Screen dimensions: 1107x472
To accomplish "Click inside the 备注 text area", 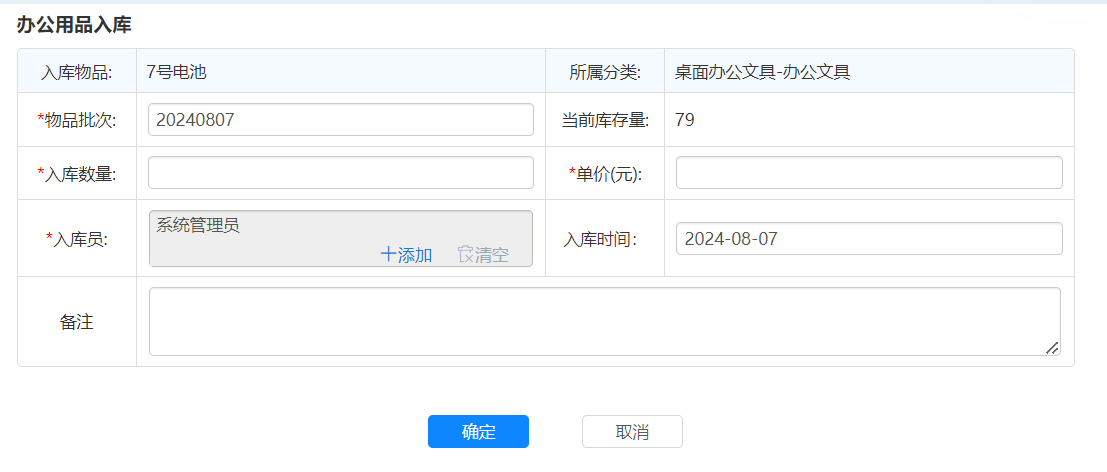I will click(604, 321).
